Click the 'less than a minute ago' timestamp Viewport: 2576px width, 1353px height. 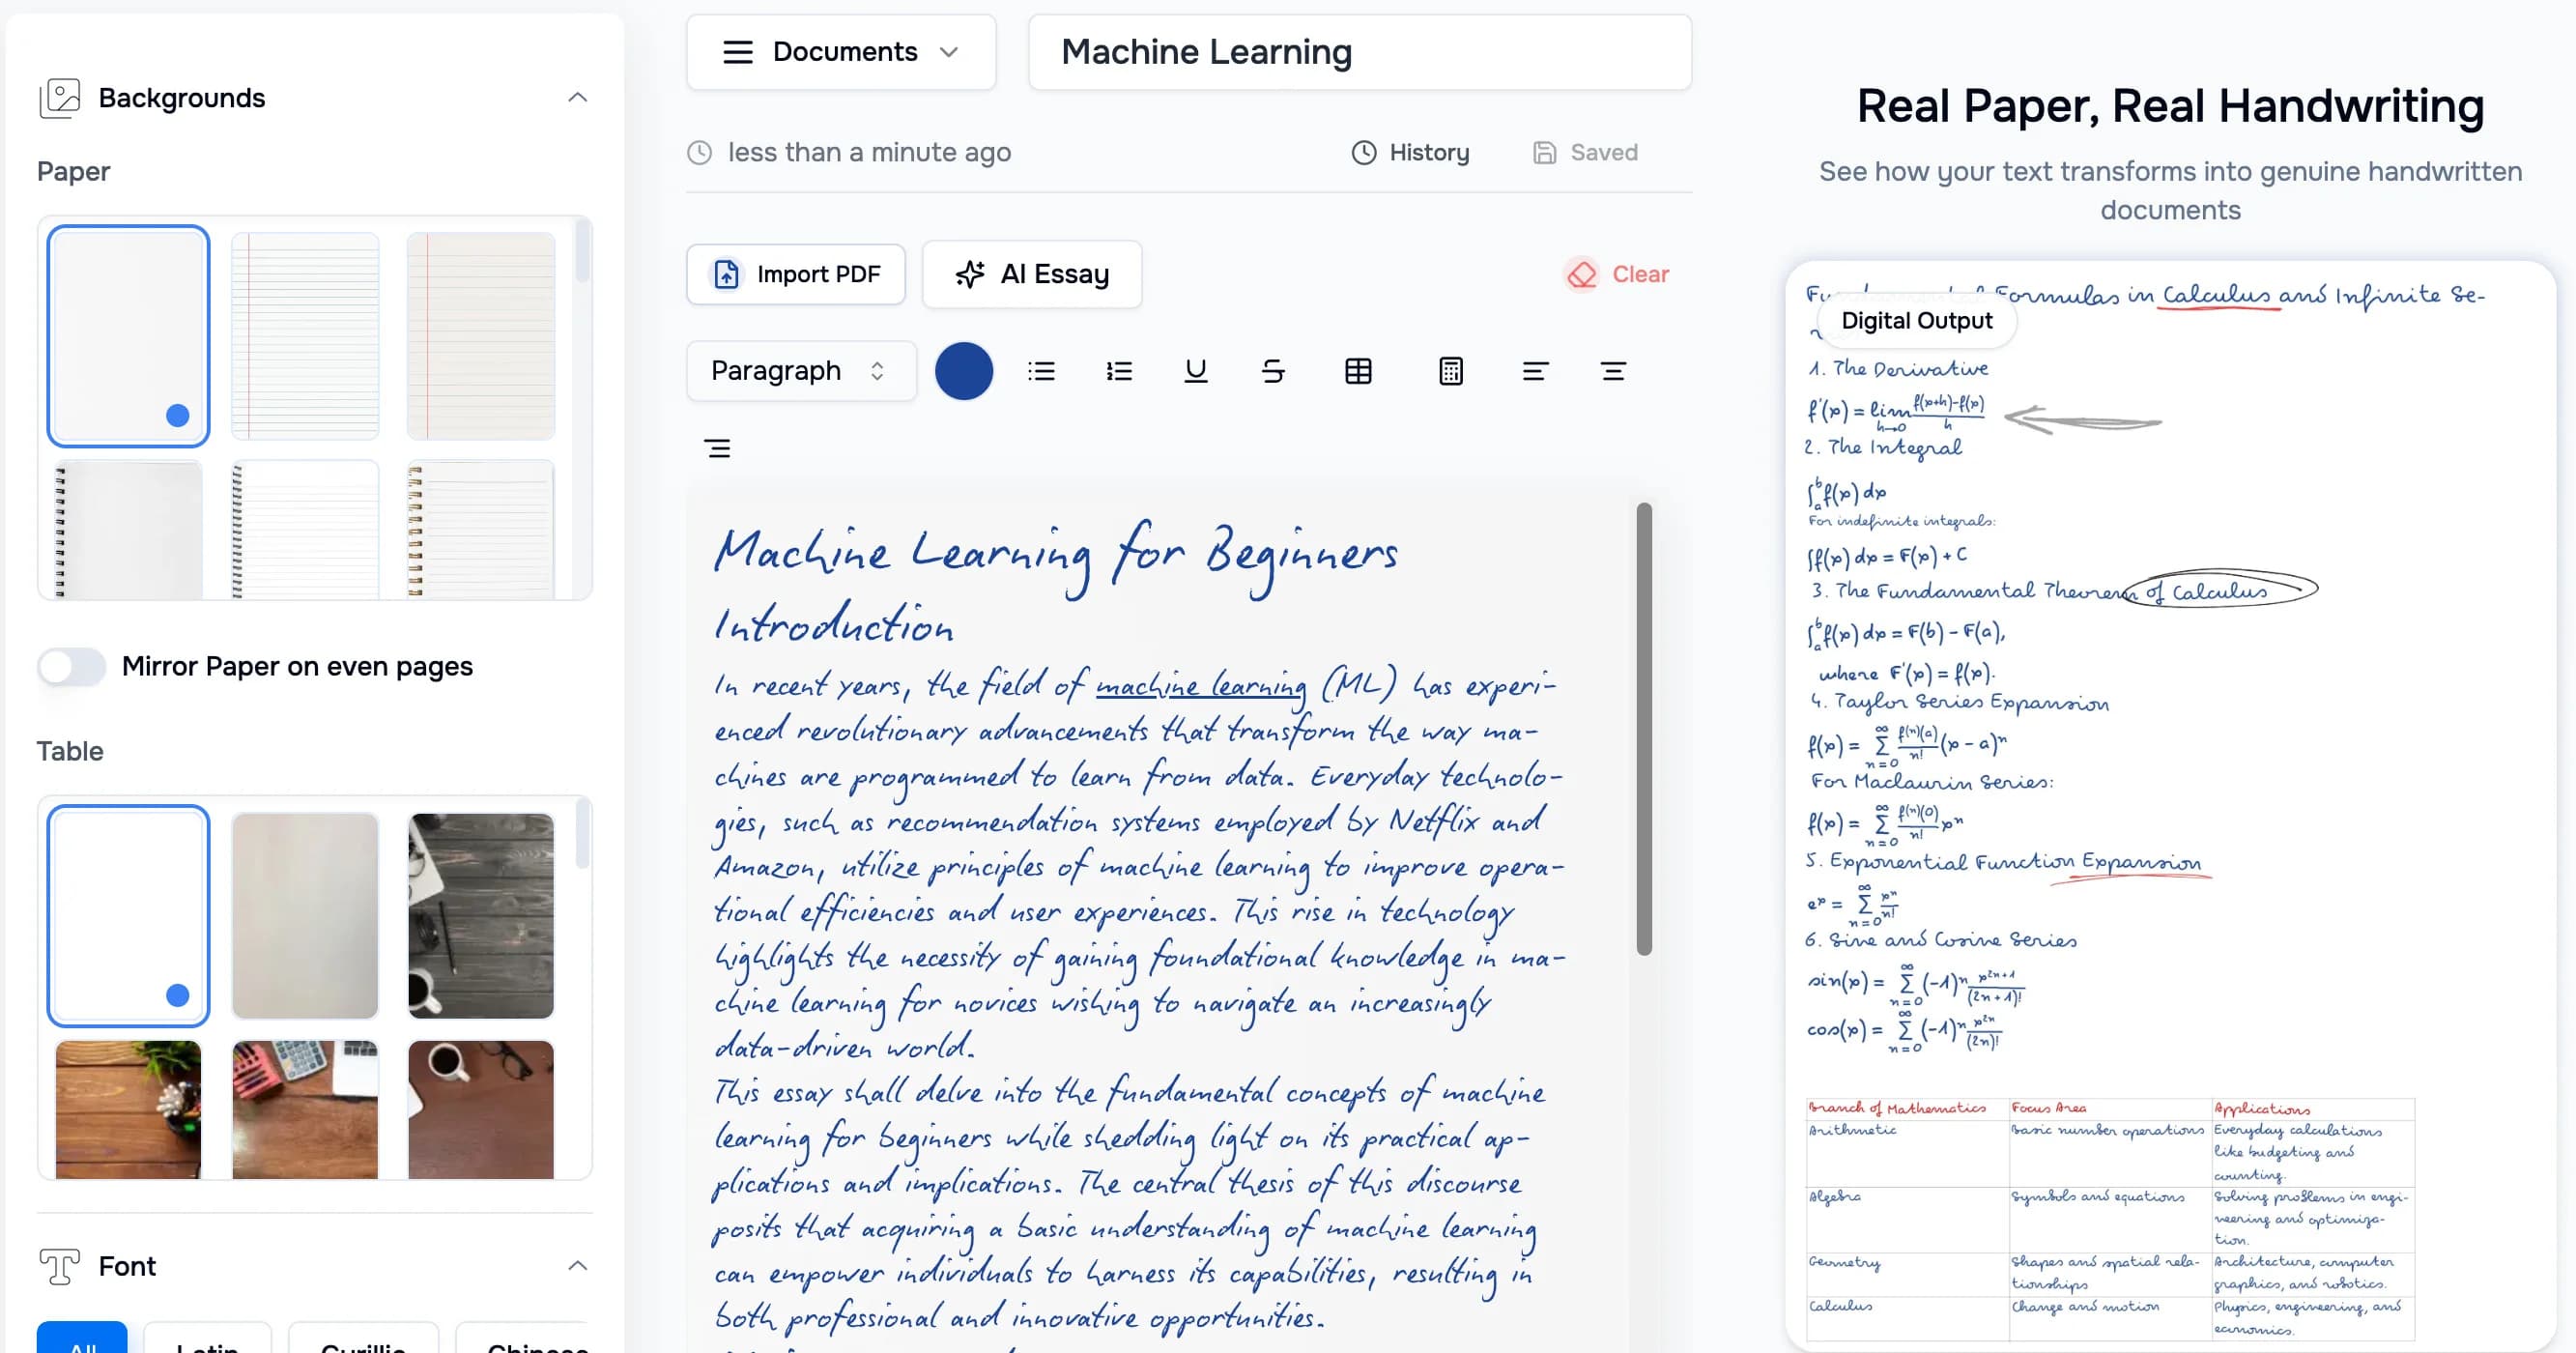pyautogui.click(x=869, y=152)
